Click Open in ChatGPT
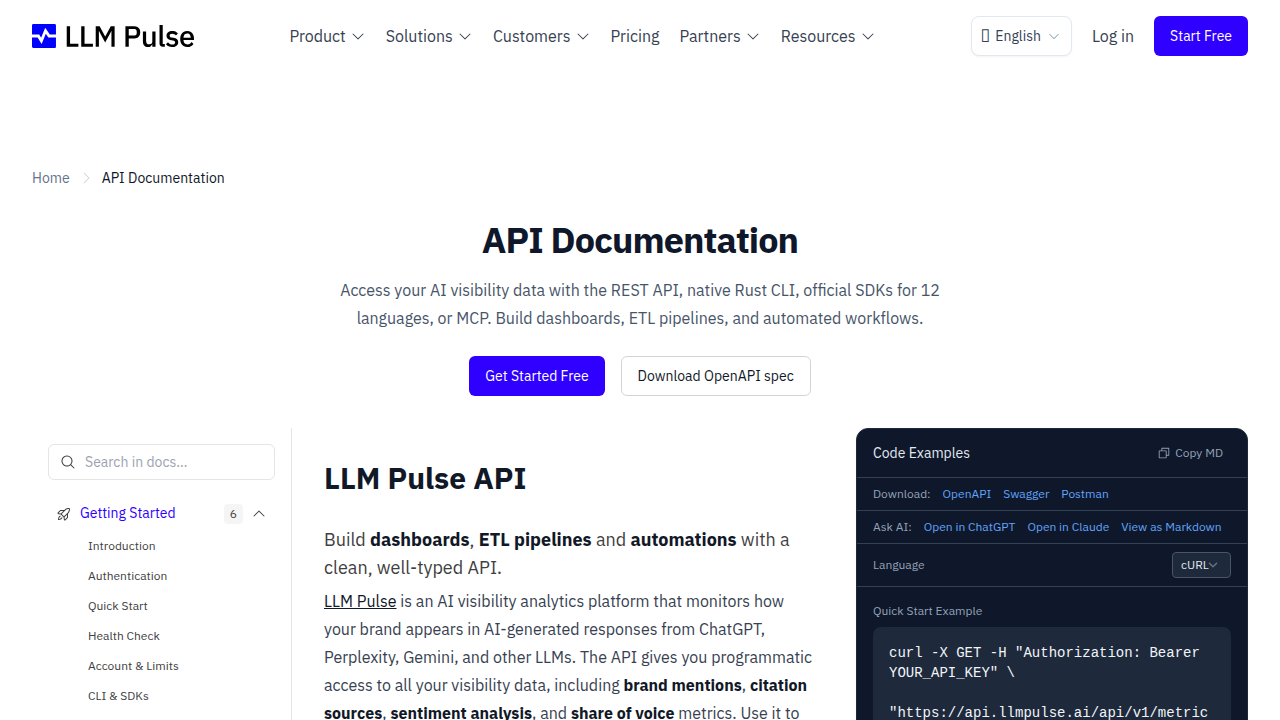Viewport: 1280px width, 720px height. point(969,527)
